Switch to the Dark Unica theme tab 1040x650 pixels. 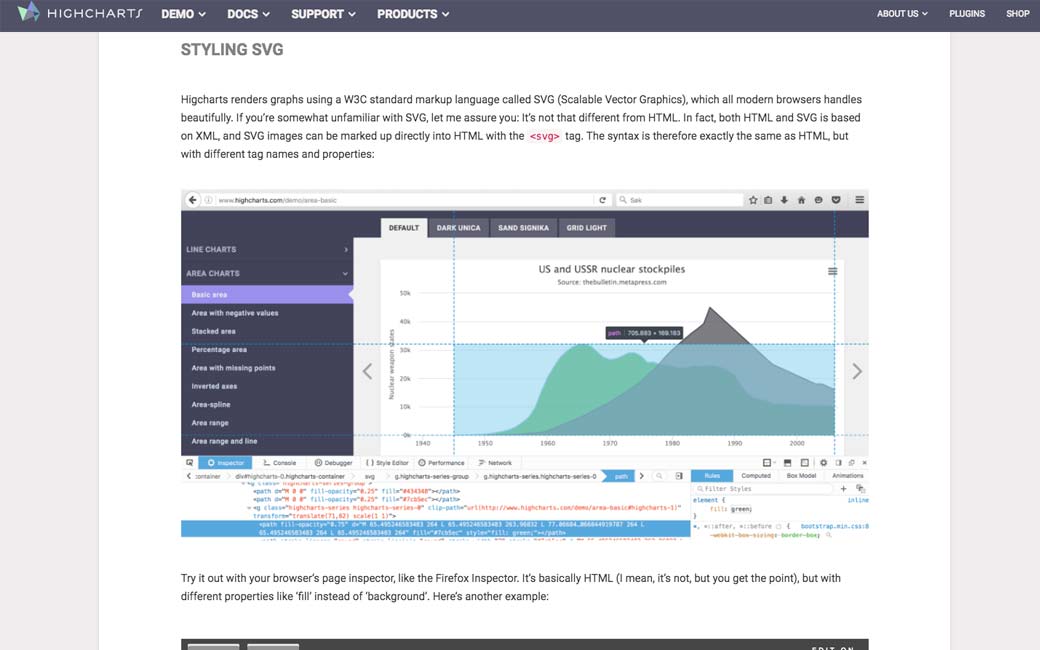pos(458,228)
